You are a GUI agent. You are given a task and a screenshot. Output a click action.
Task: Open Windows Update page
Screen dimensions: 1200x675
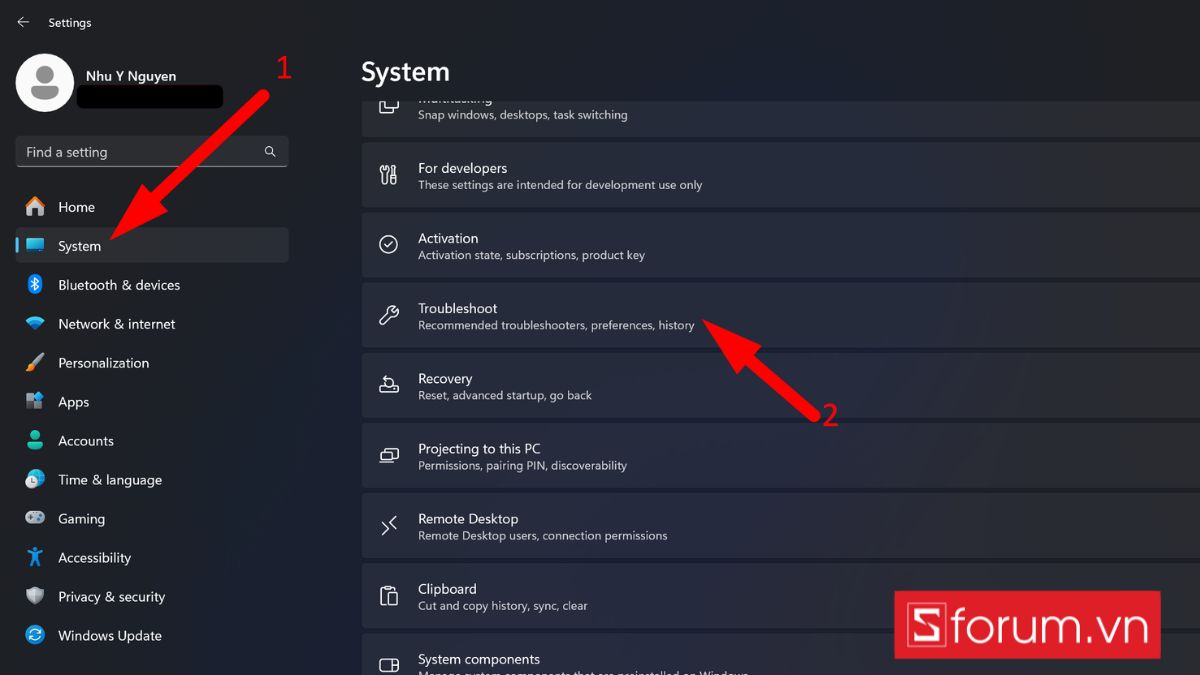tap(152, 636)
